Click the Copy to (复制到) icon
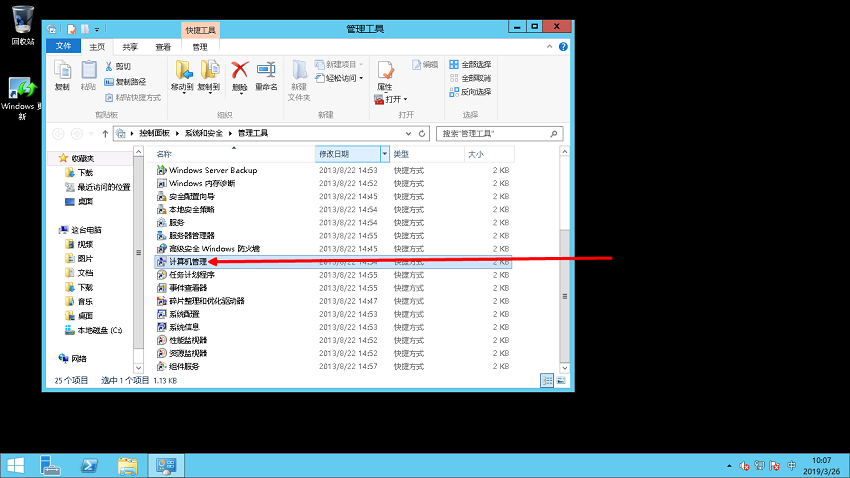The width and height of the screenshot is (850, 478). point(209,76)
